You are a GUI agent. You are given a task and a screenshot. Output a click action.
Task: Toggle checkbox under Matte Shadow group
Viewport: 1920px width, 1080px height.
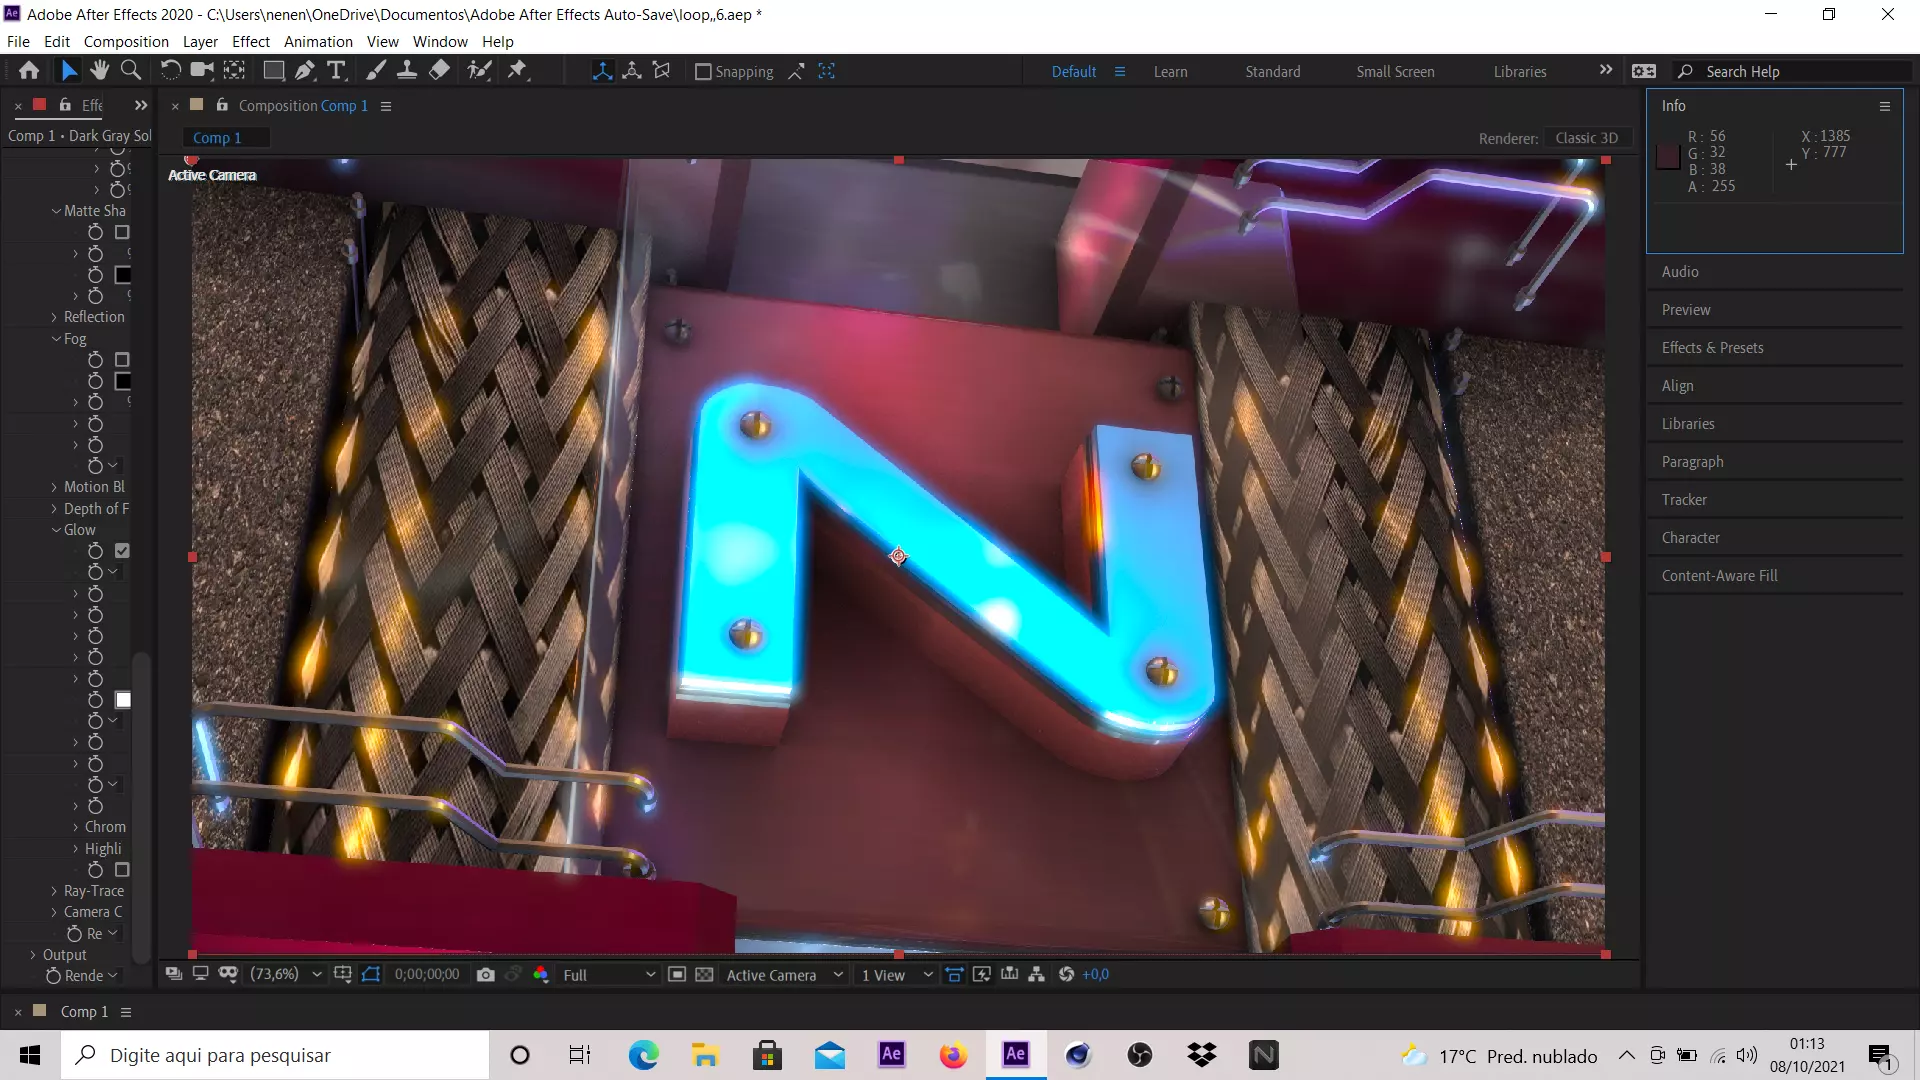pos(122,232)
